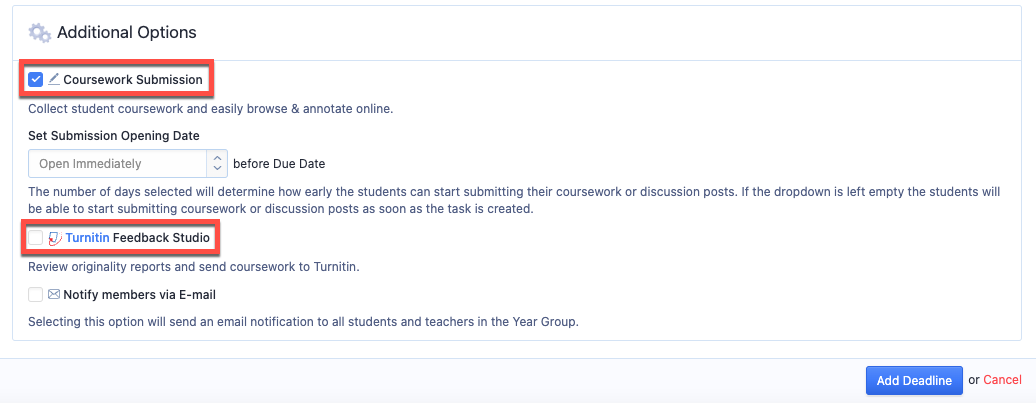Screen dimensions: 1036x403
Task: Click the before Due Date text
Action: 279,163
